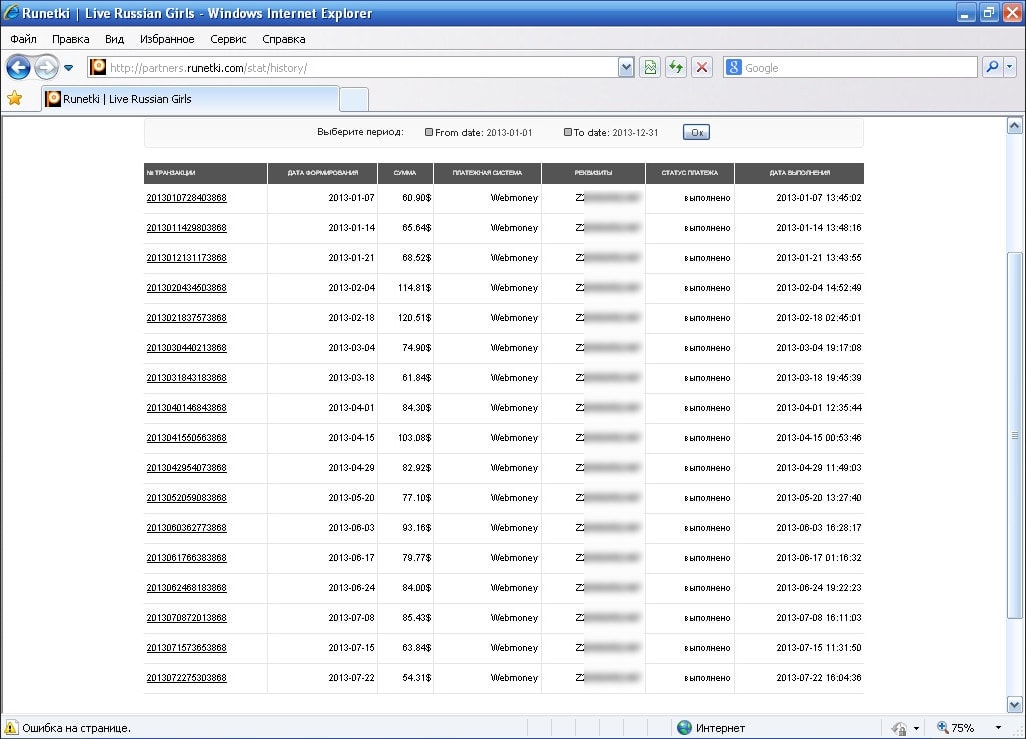Image resolution: width=1026 pixels, height=739 pixels.
Task: Click the Refresh page icon
Action: point(676,68)
